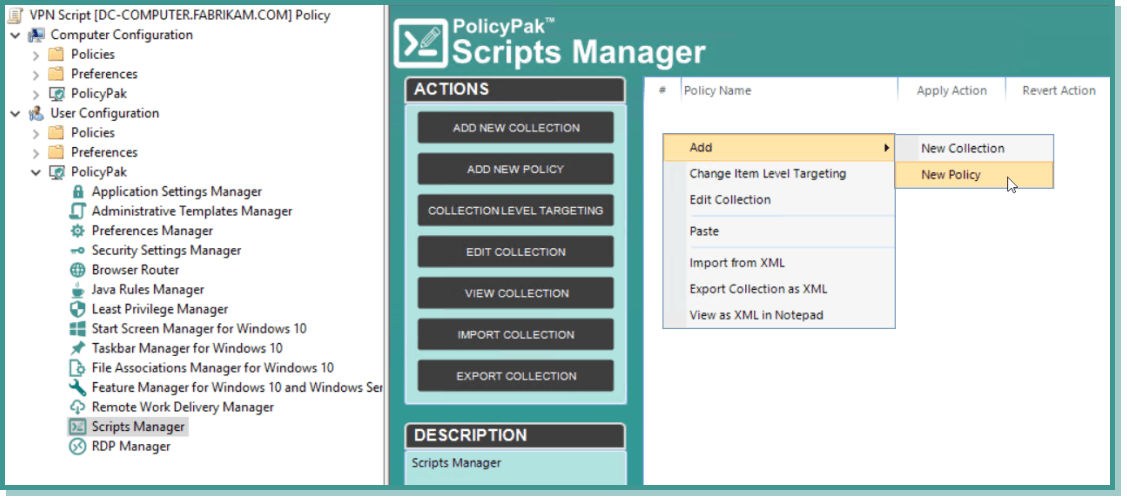
Task: Select Taskbar Manager for Windows 10
Action: click(x=187, y=348)
